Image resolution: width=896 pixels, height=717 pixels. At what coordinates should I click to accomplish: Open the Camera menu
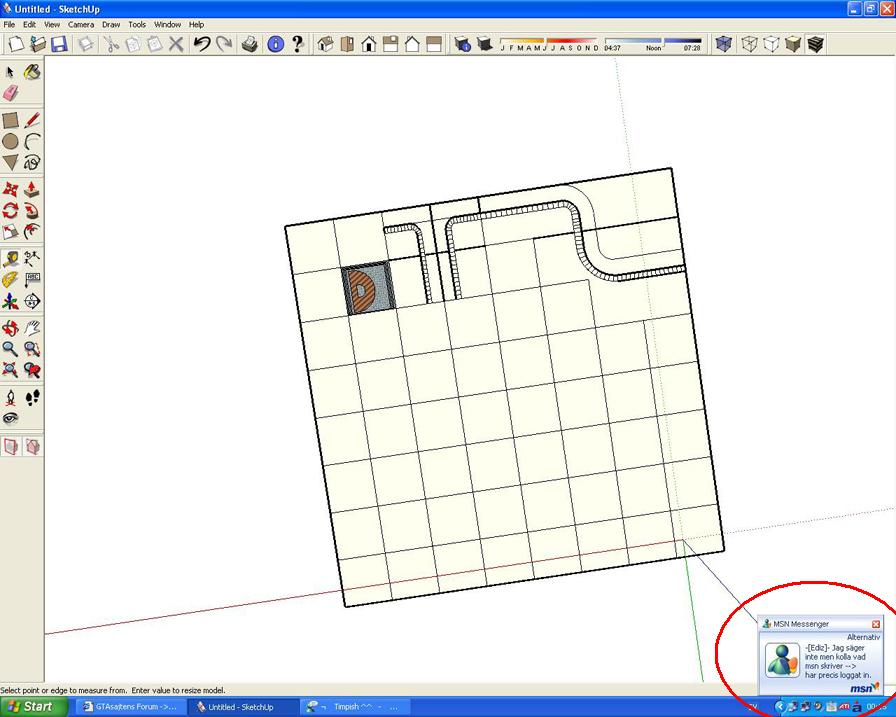81,25
